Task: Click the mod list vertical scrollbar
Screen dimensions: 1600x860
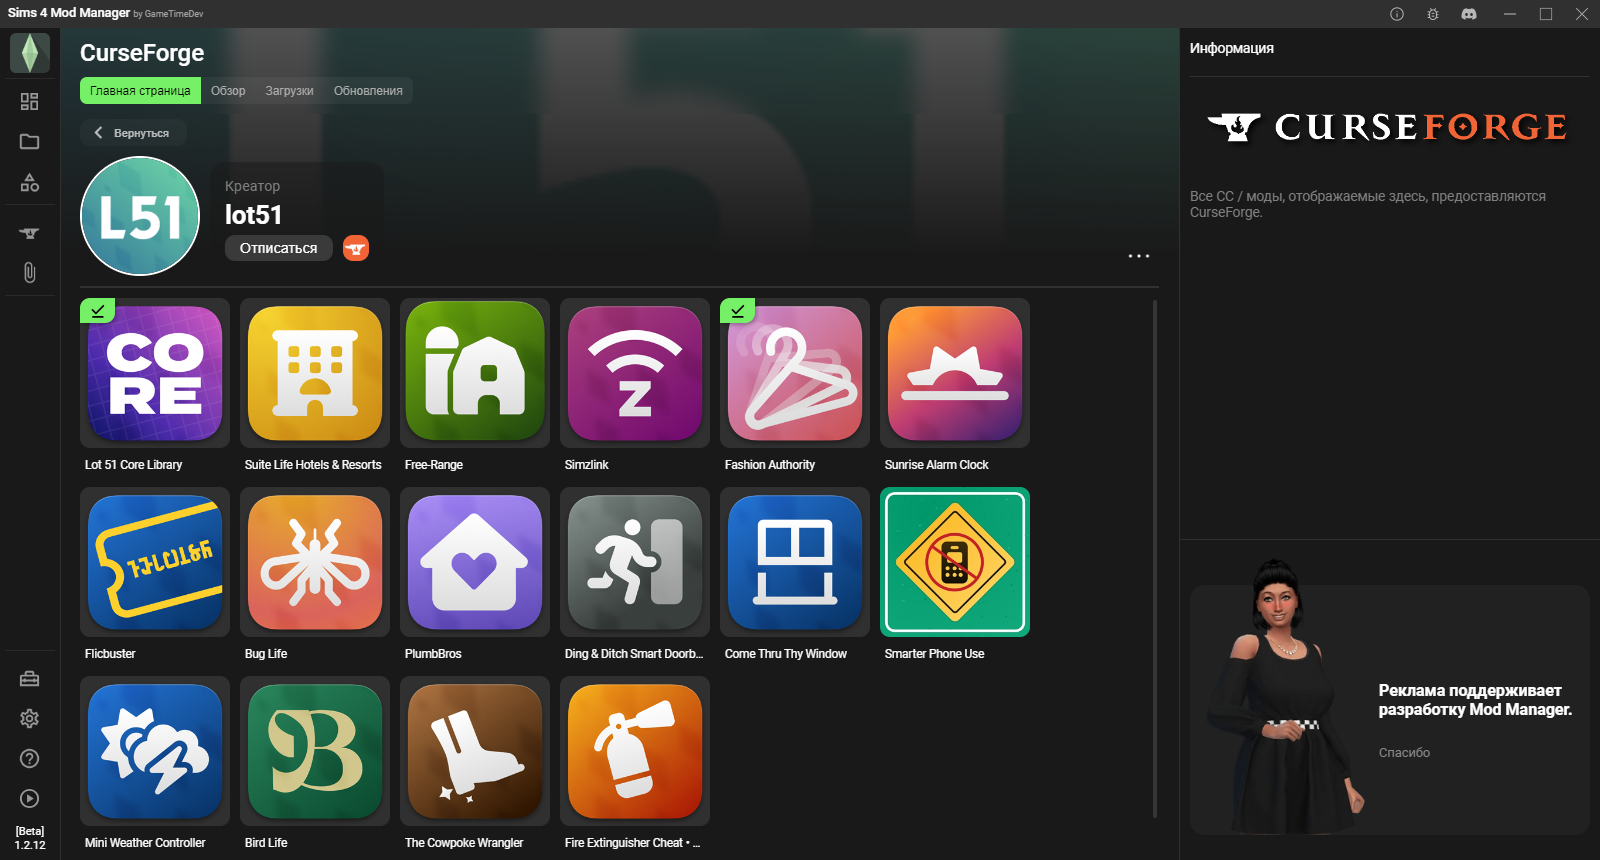Action: click(1155, 558)
